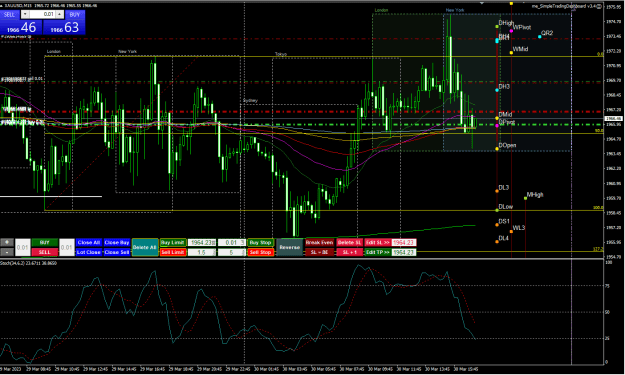Click the Sell Limit button
Image resolution: width=625 pixels, height=375 pixels.
[x=173, y=252]
